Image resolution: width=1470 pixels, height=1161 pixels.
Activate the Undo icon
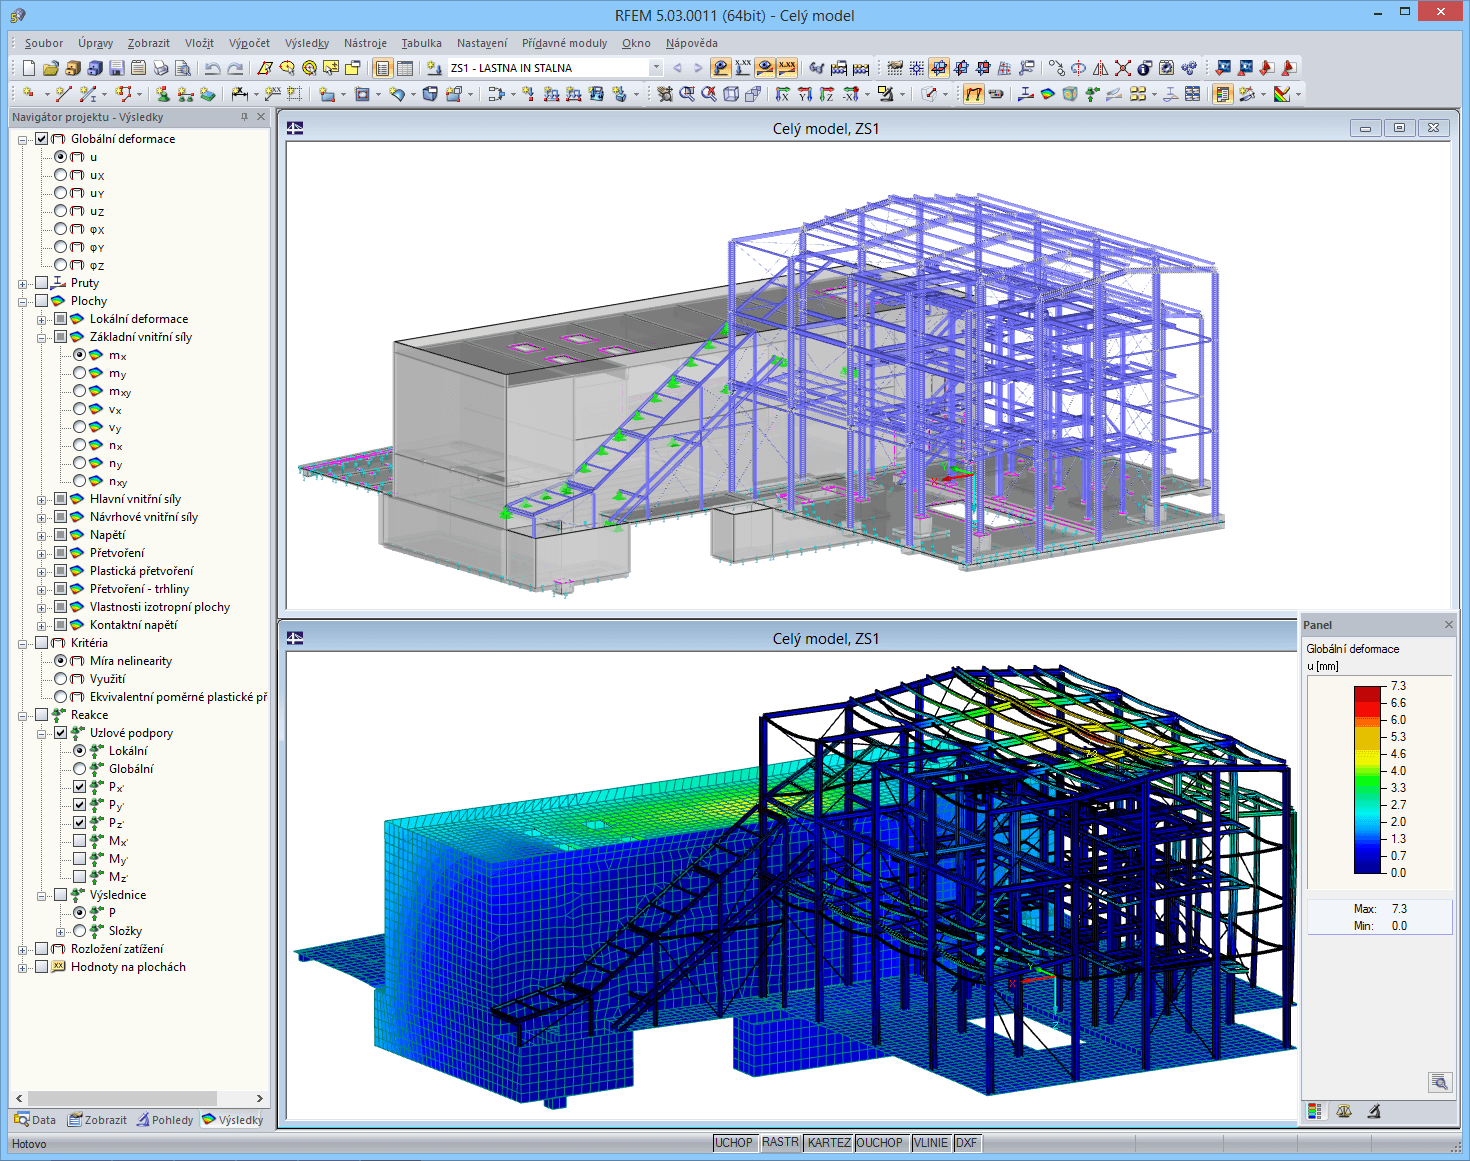pos(212,67)
